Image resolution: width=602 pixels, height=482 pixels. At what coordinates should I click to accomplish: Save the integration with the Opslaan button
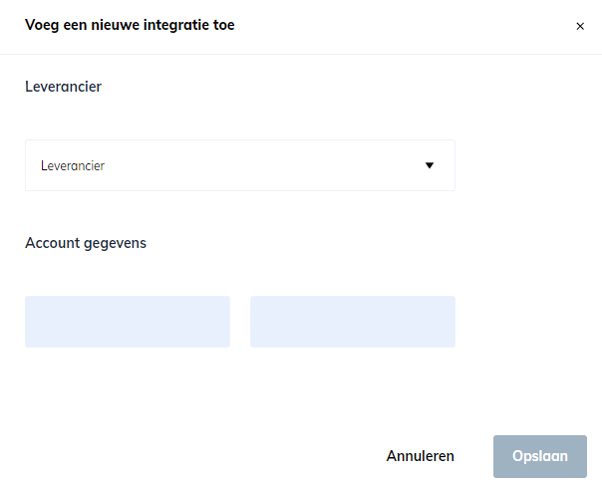point(540,456)
